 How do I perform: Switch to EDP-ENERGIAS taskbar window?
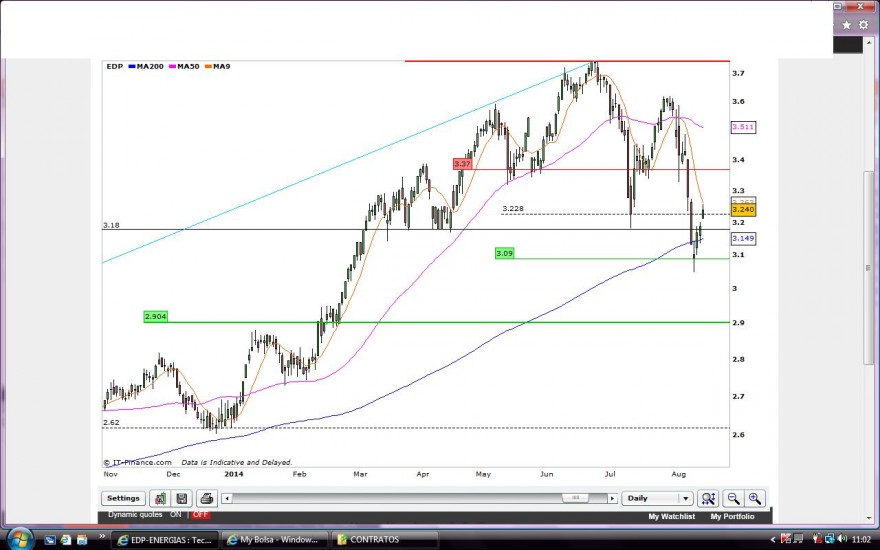164,540
